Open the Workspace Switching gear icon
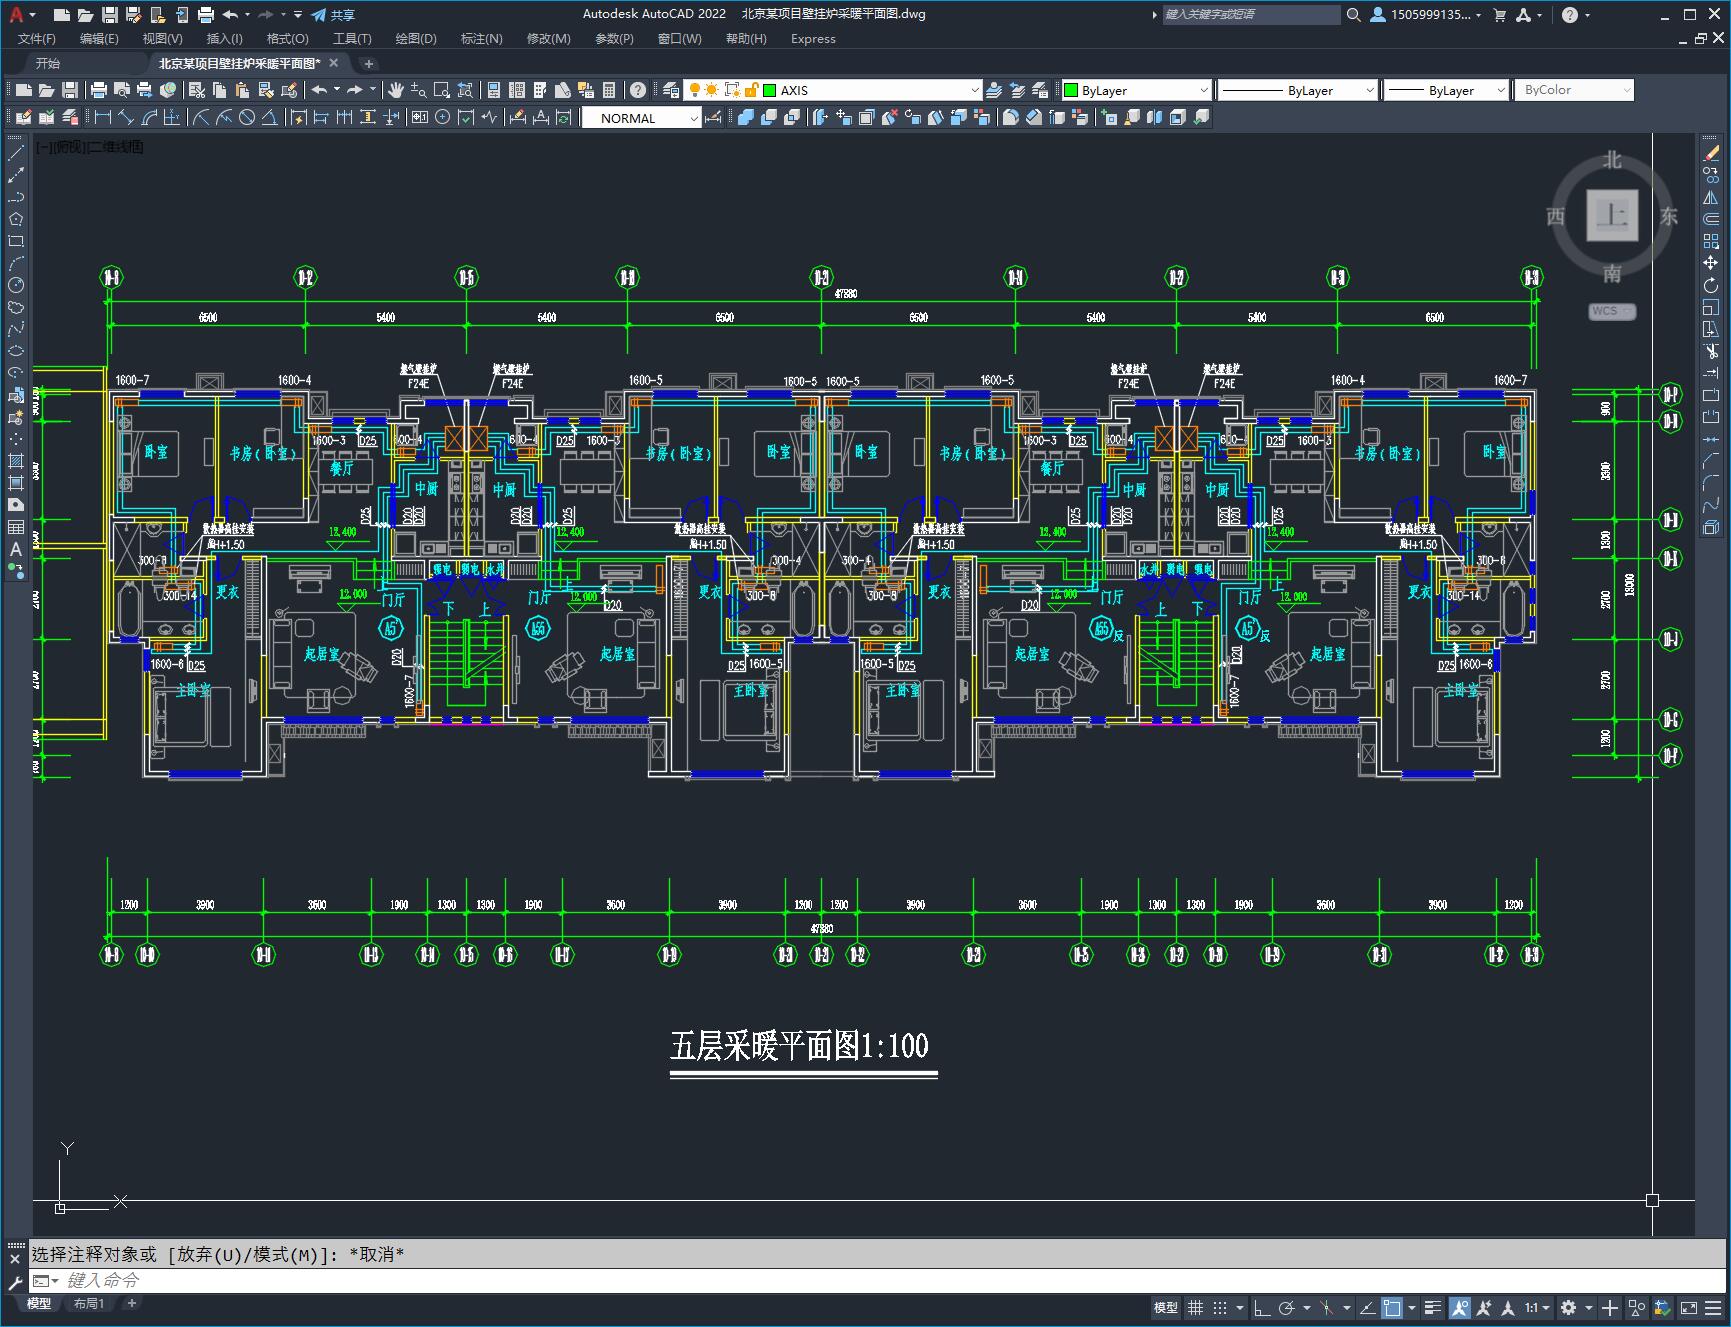Viewport: 1731px width, 1327px height. [1568, 1307]
